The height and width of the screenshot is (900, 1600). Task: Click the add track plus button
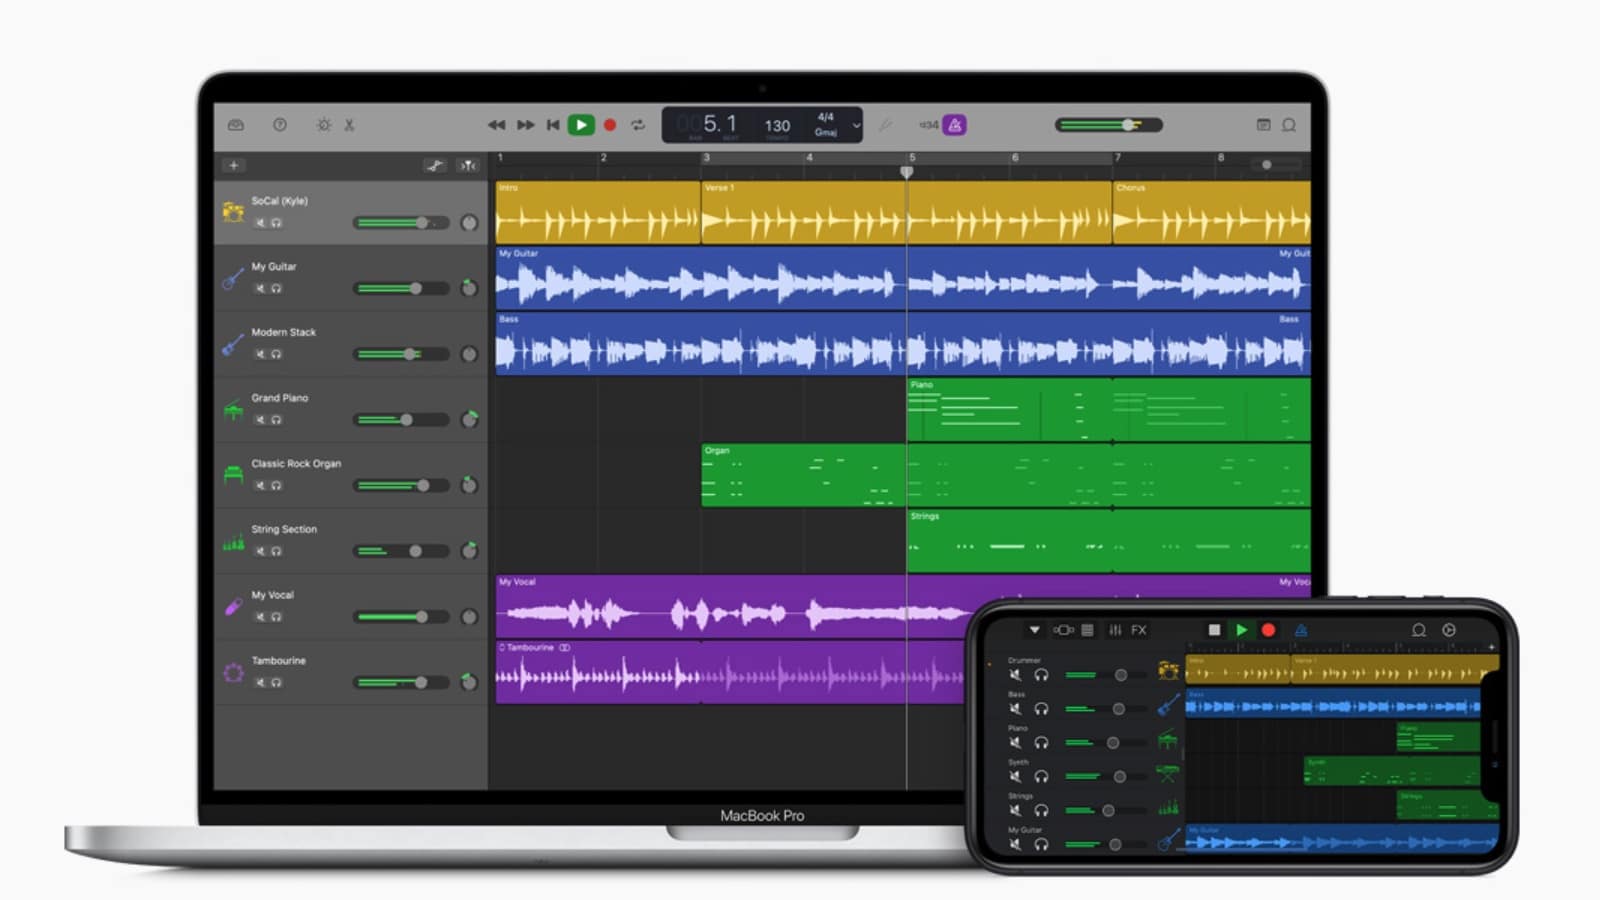click(x=233, y=164)
